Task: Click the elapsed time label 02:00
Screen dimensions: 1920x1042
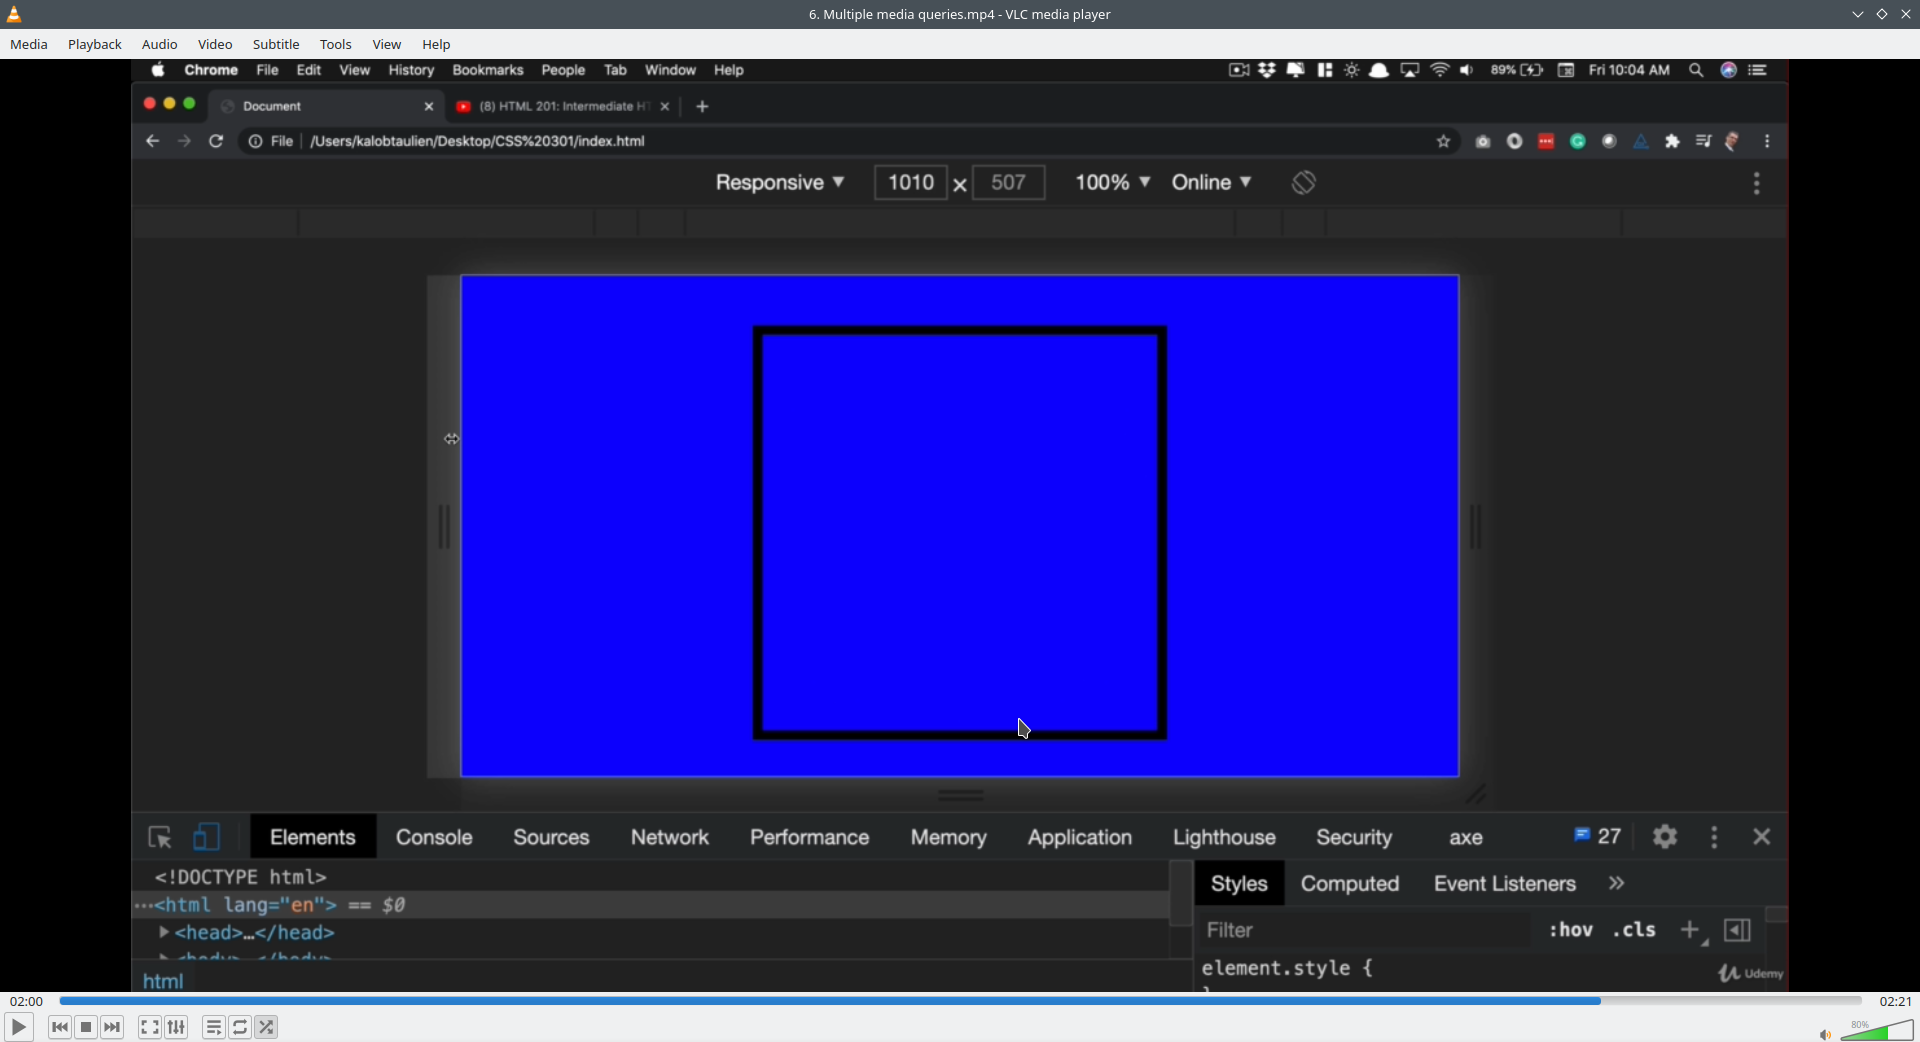Action: tap(27, 1001)
